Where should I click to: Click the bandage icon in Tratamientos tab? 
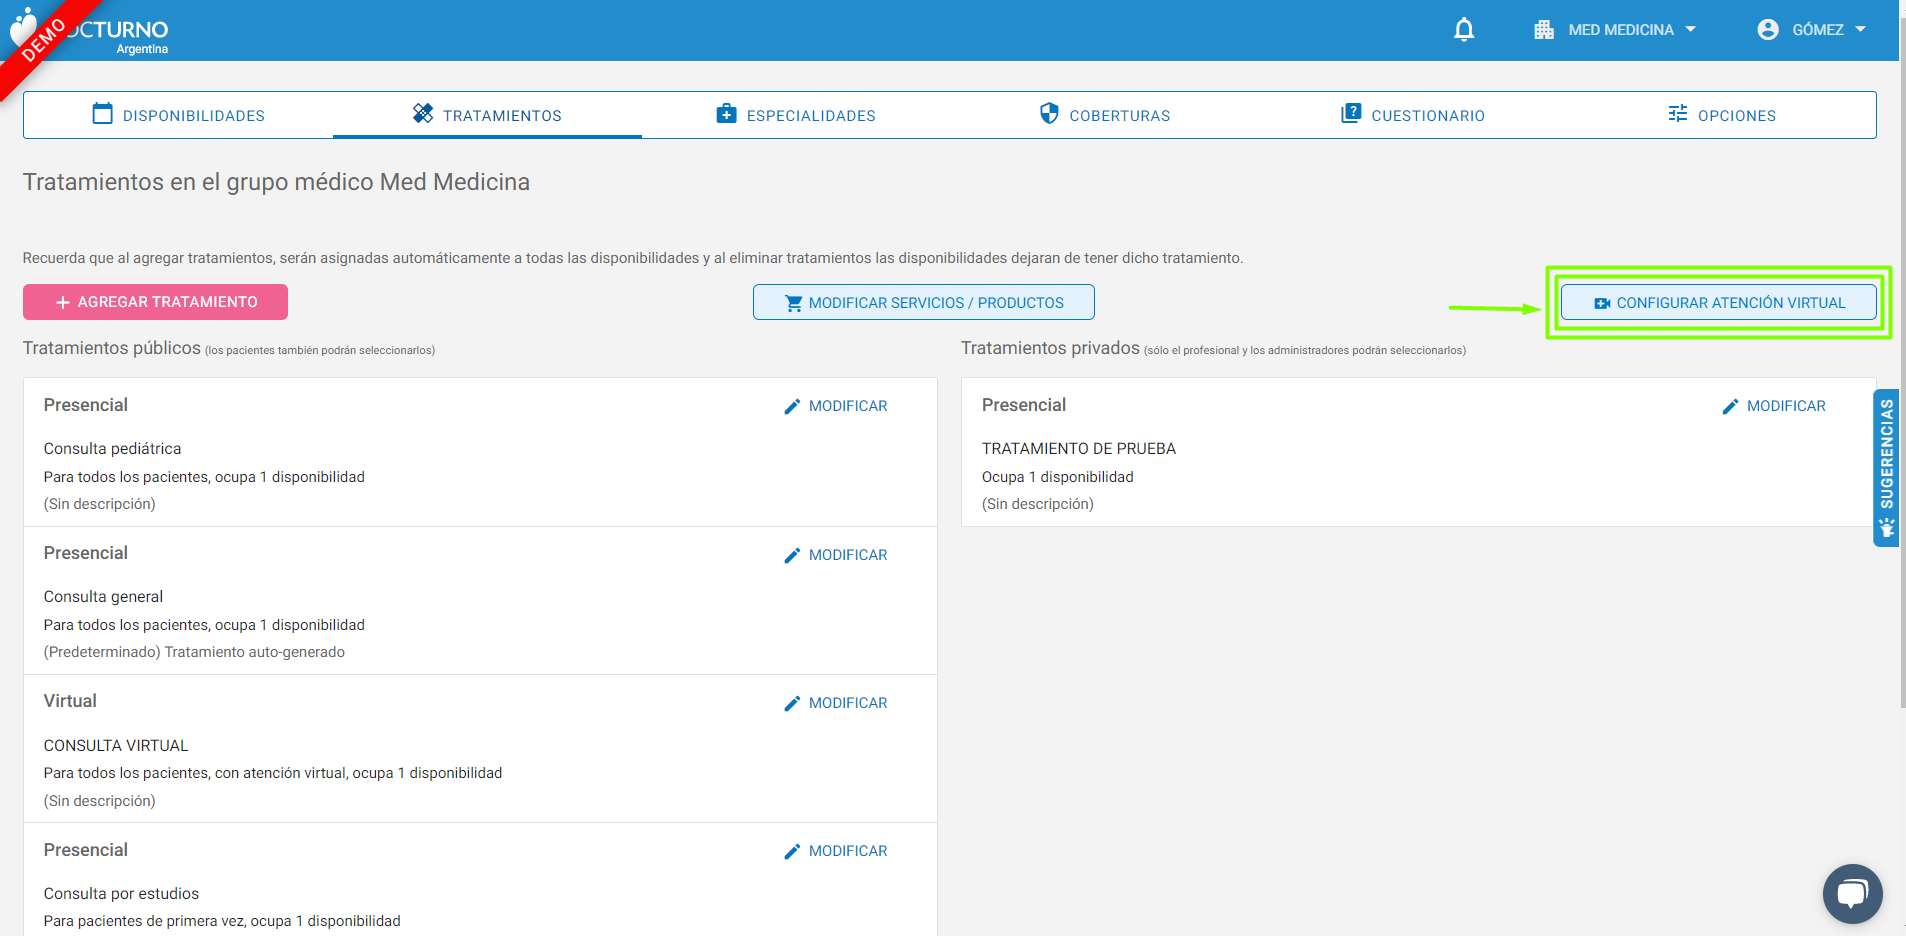423,113
